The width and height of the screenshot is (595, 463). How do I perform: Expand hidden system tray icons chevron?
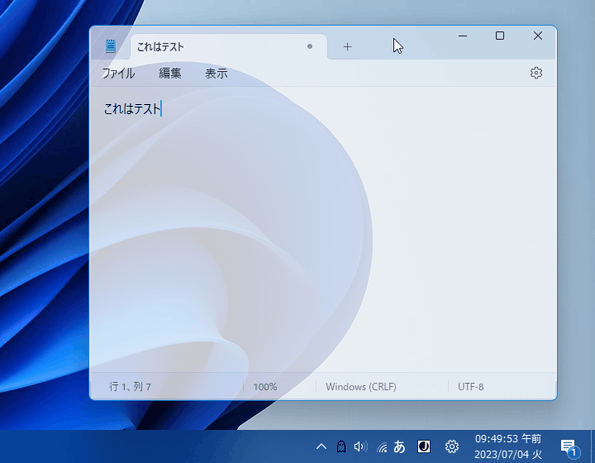321,447
